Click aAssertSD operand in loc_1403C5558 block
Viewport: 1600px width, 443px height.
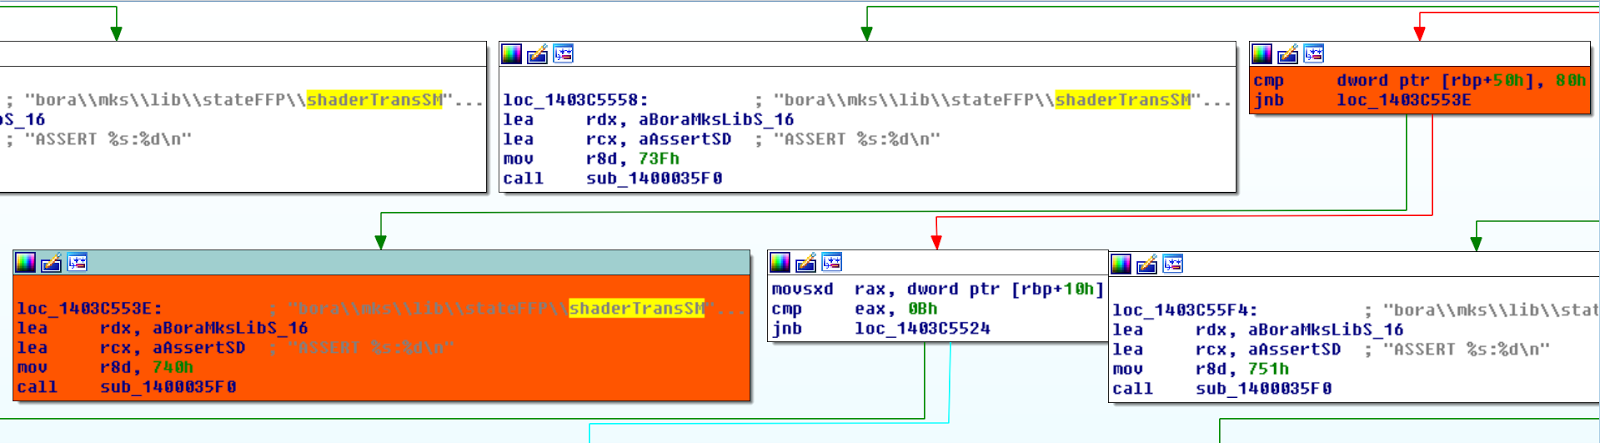click(x=685, y=139)
